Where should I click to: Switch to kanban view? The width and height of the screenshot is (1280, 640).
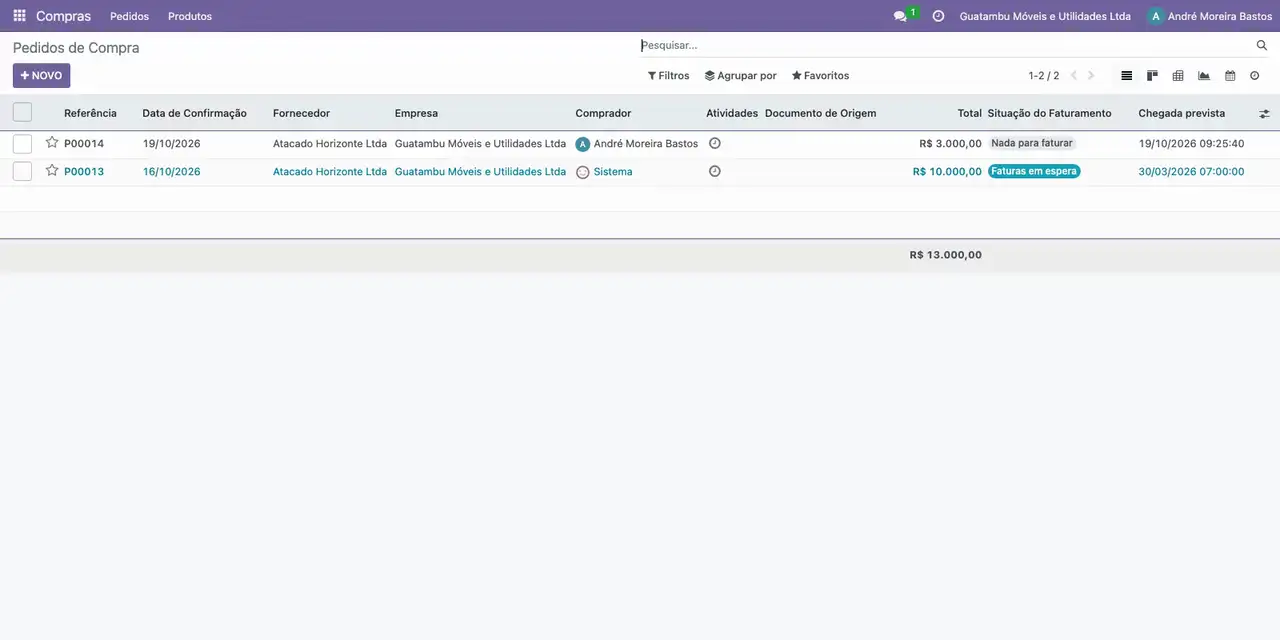click(x=1152, y=75)
